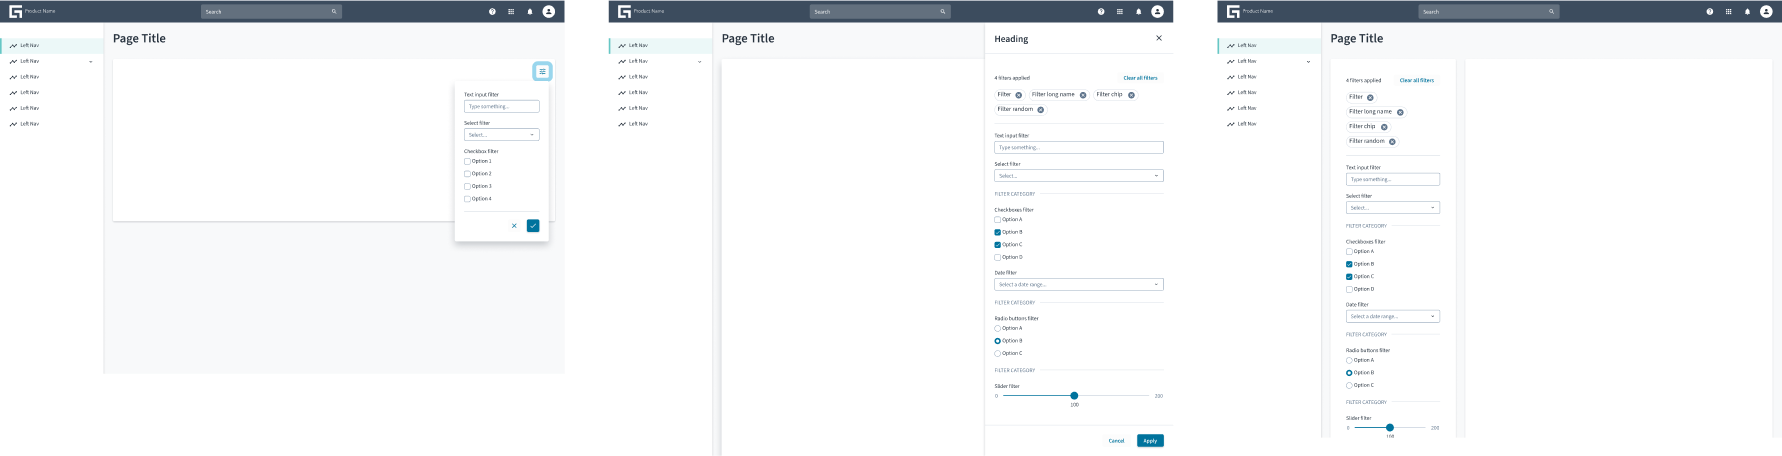Remove 'Filter long name' chip in right mockup
The width and height of the screenshot is (1782, 456).
[1400, 112]
